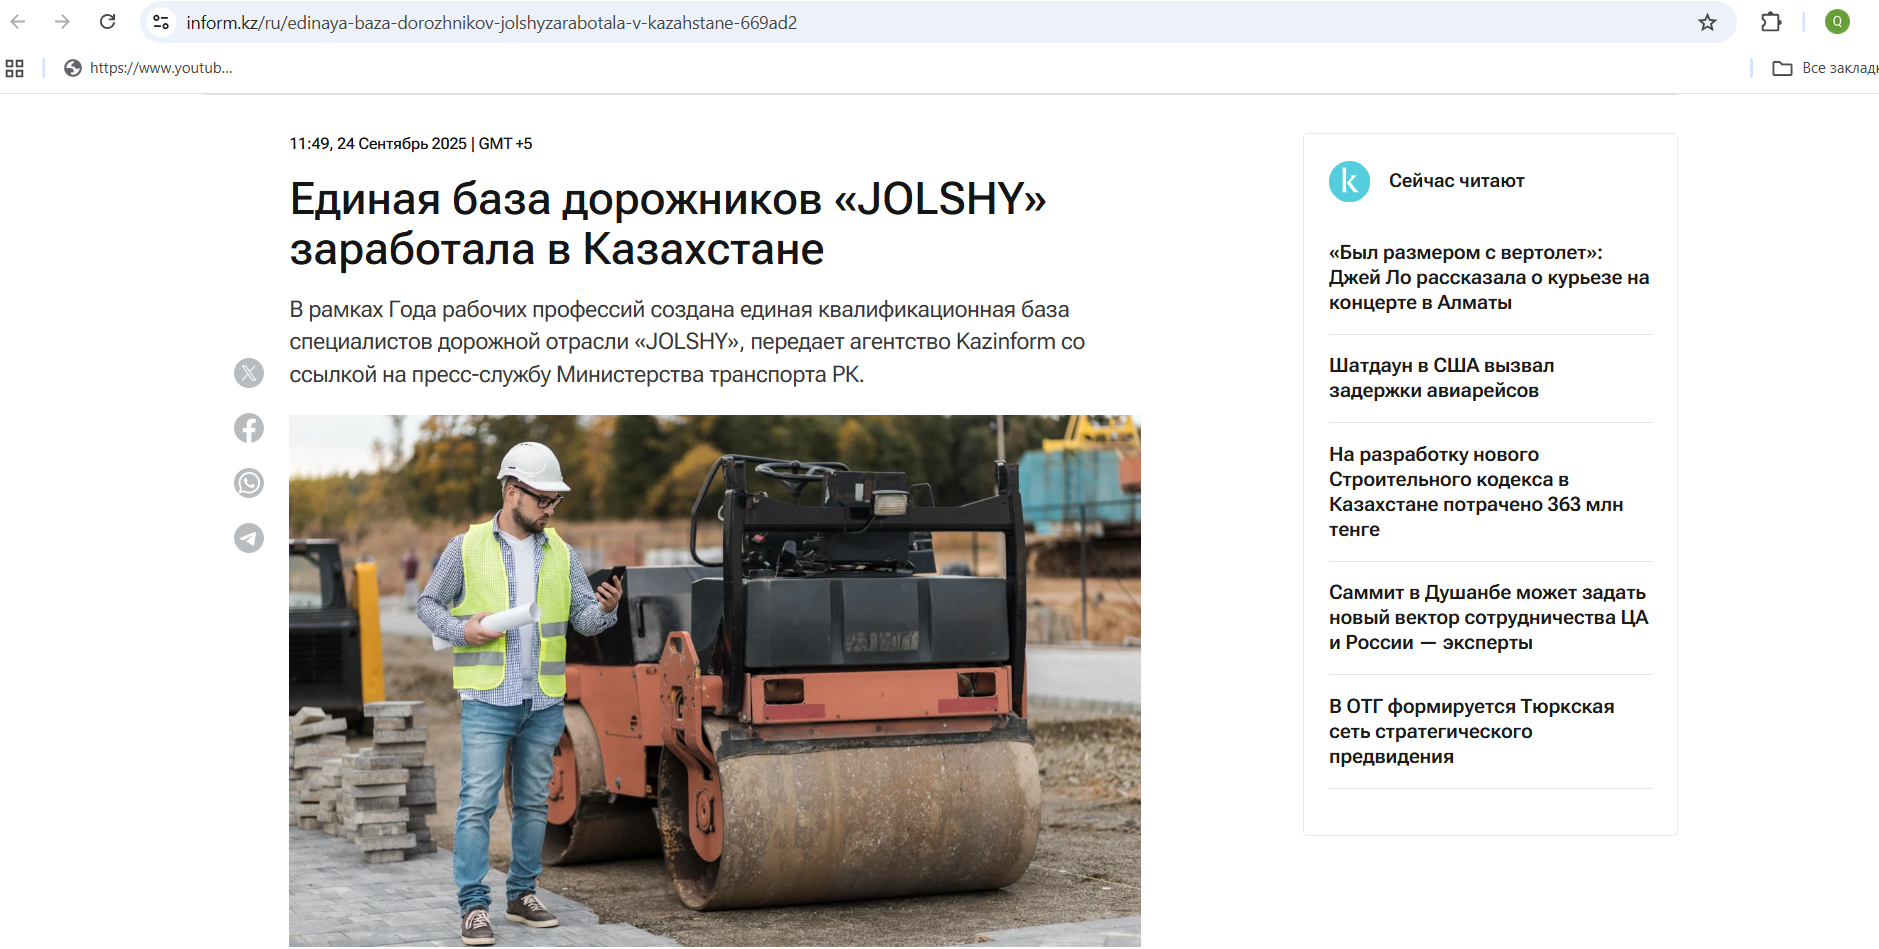The image size is (1879, 949).
Task: Open Строительного кодекса 363 млн article
Action: 1475,492
